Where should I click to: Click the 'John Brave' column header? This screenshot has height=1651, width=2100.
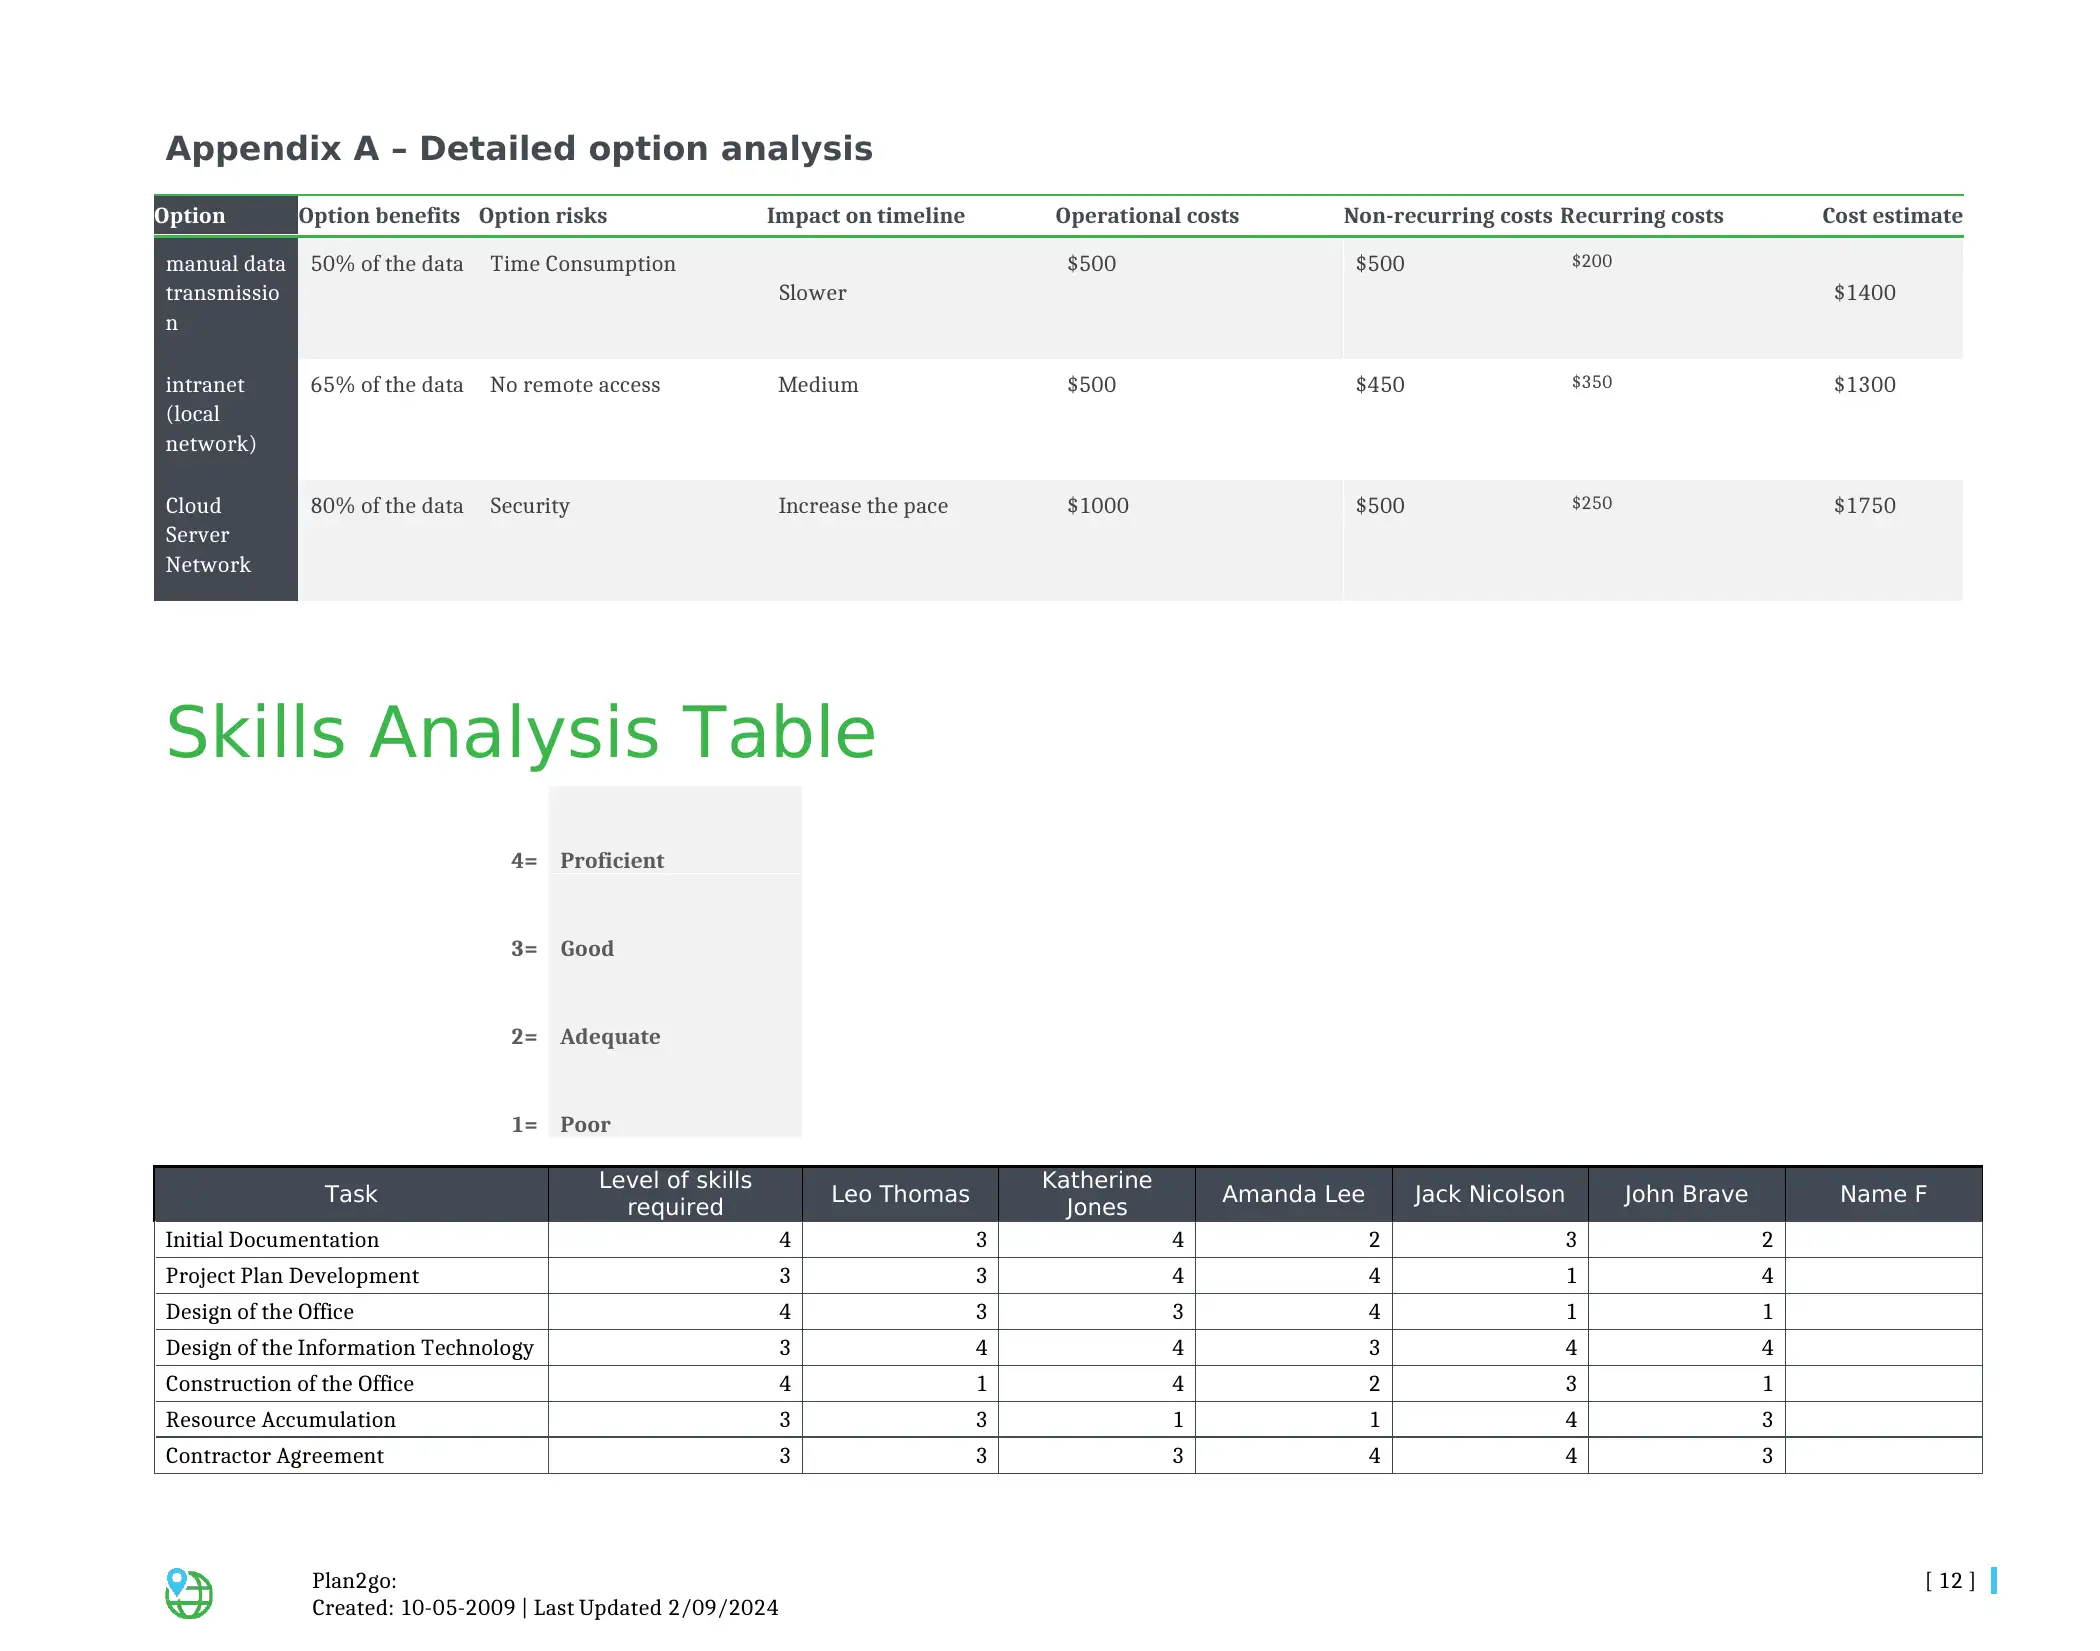pyautogui.click(x=1686, y=1194)
